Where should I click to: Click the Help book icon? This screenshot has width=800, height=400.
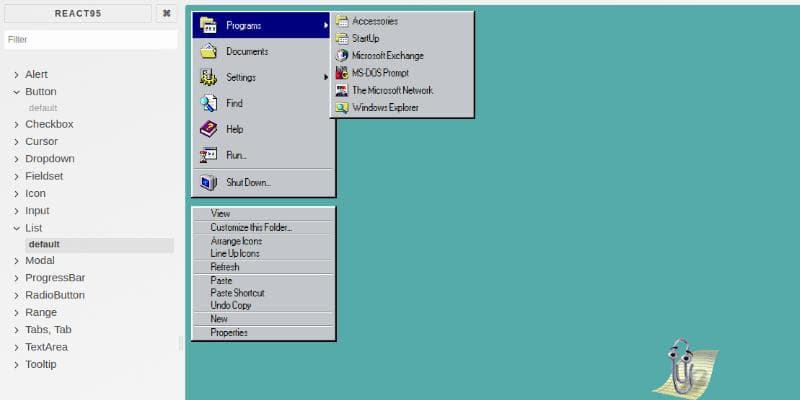[208, 129]
